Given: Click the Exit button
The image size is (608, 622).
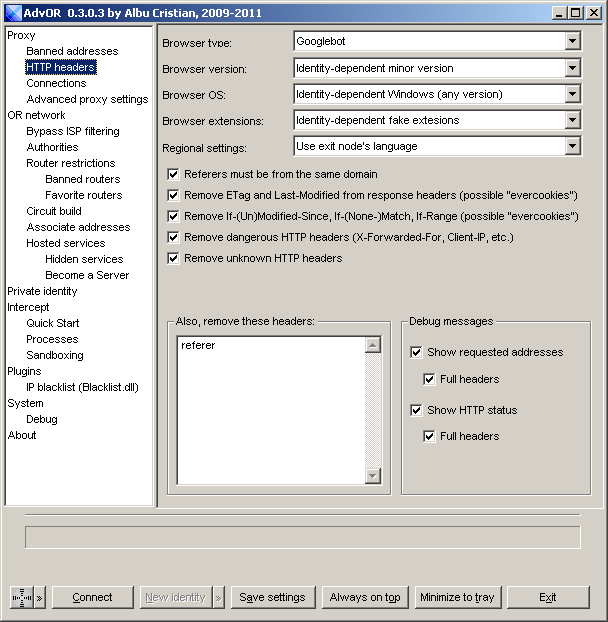Looking at the screenshot, I should (548, 597).
